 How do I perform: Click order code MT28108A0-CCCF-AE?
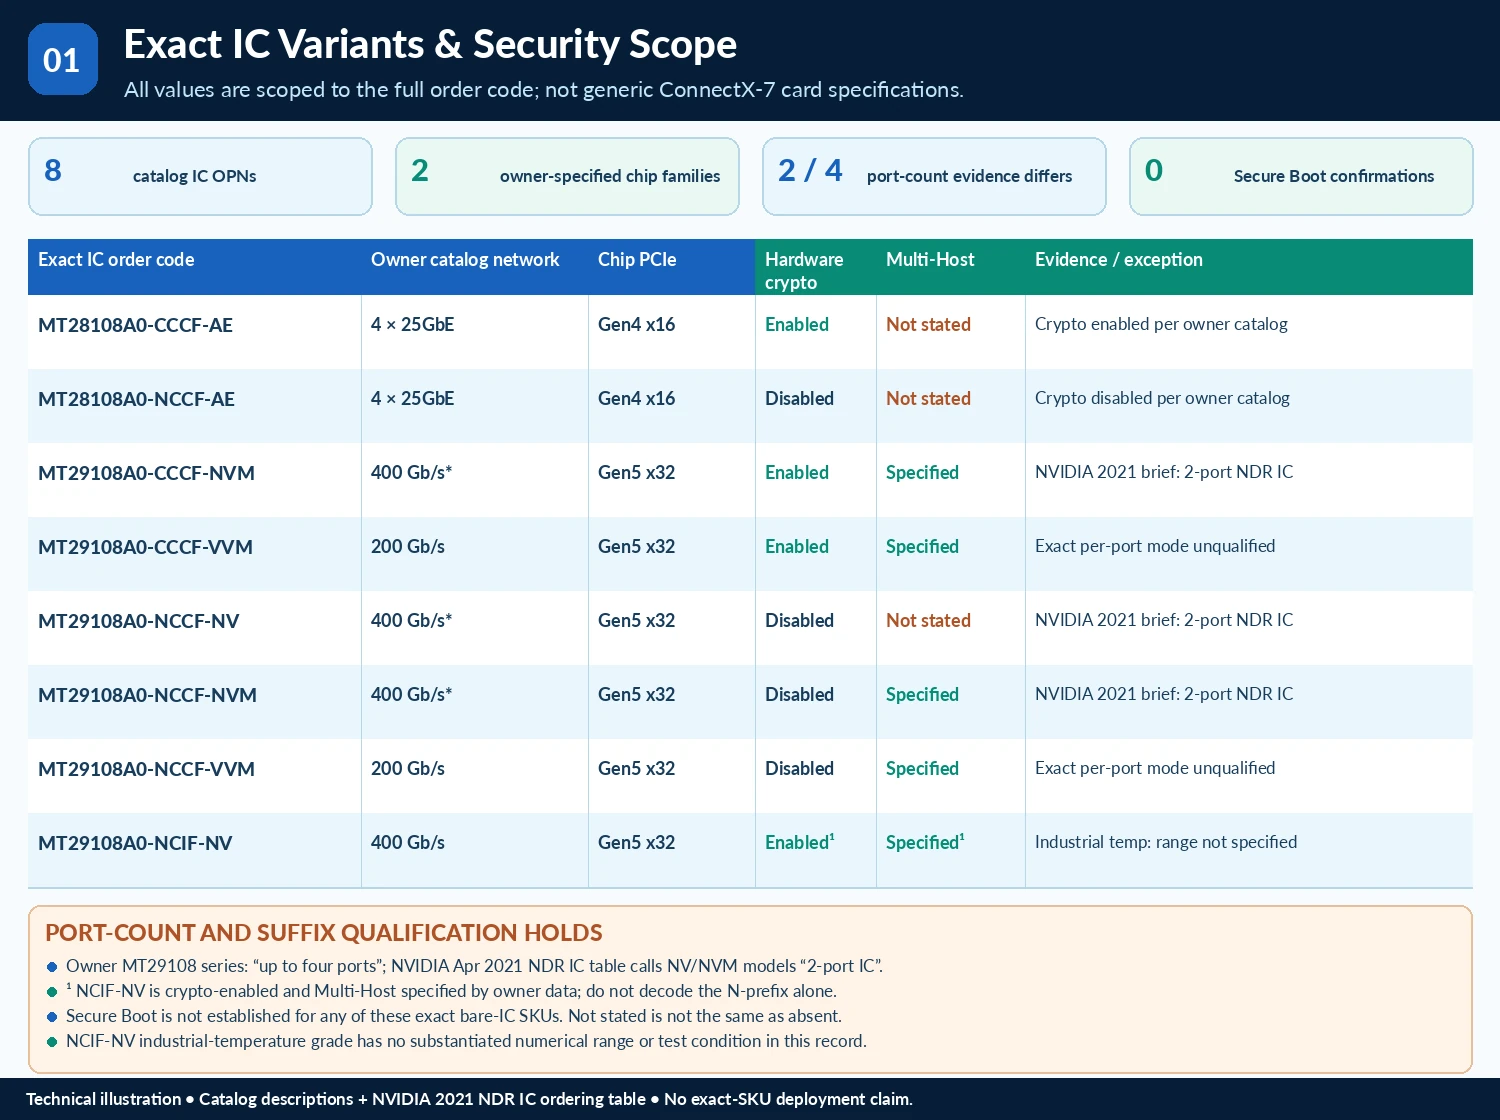[135, 325]
